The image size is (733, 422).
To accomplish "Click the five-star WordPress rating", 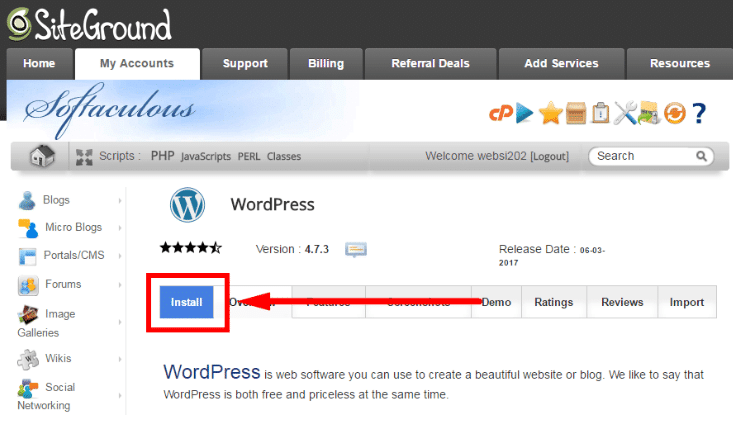I will click(x=191, y=248).
